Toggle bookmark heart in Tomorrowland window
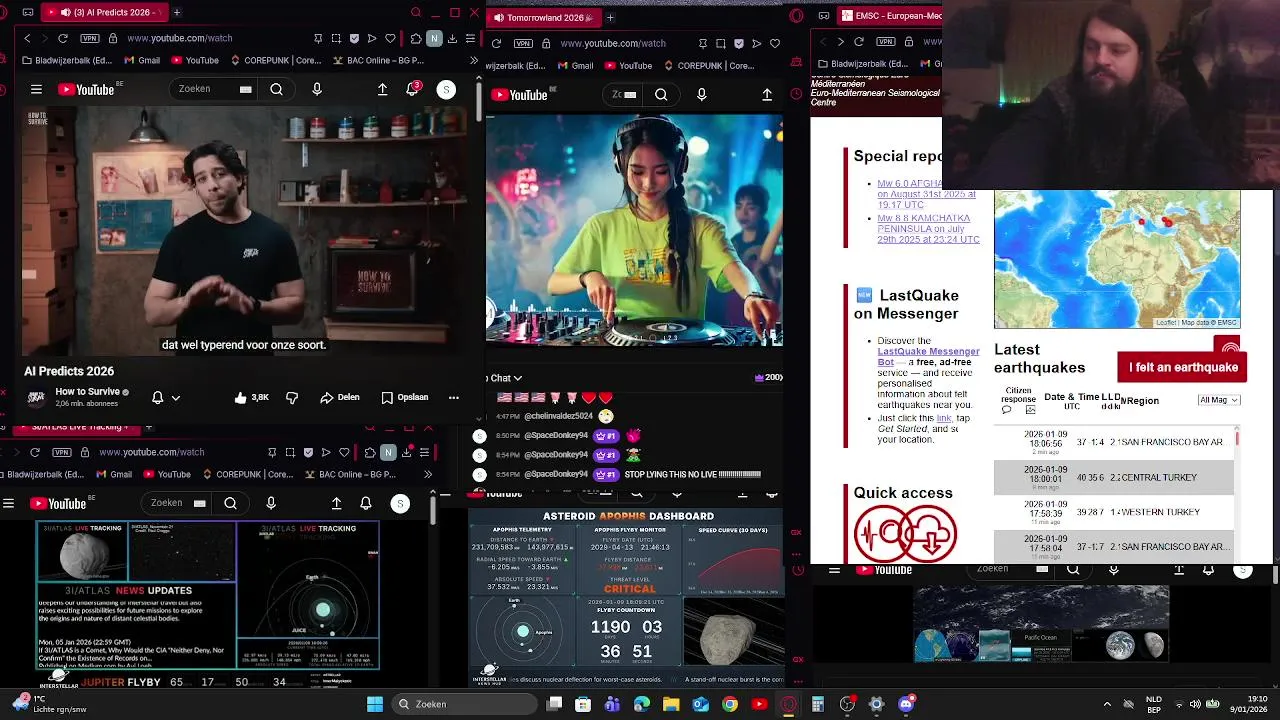 [x=774, y=43]
